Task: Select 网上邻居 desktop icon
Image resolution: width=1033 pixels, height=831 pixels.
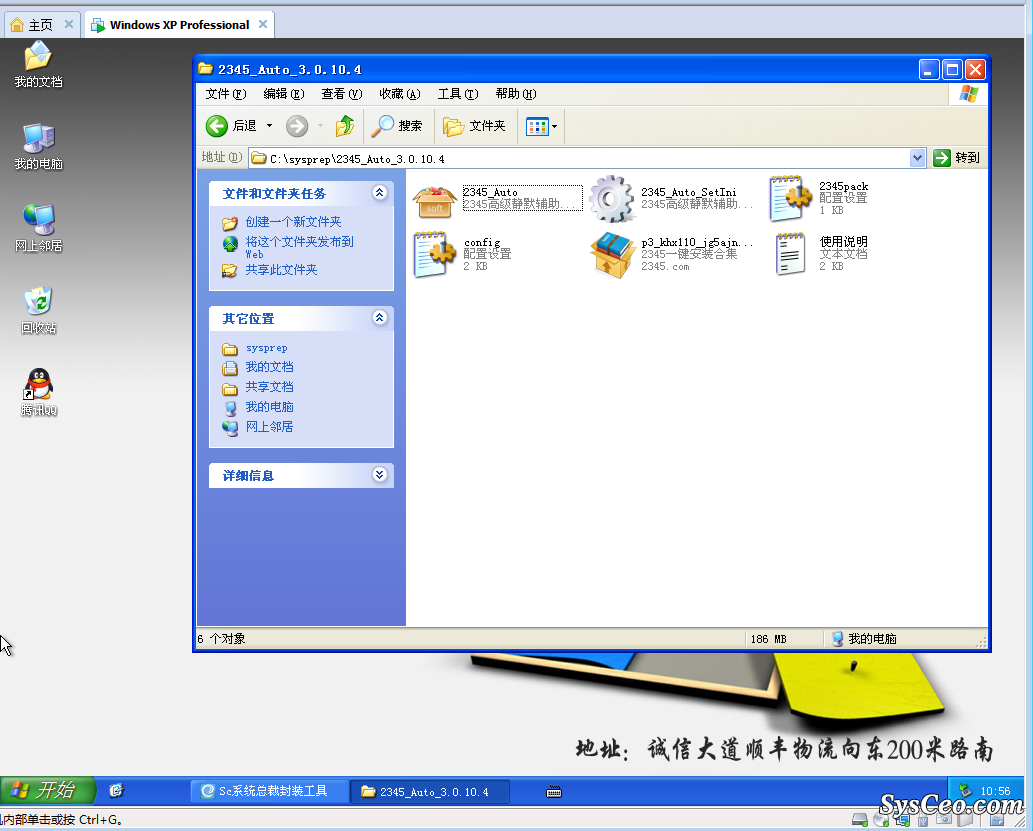Action: pyautogui.click(x=38, y=228)
